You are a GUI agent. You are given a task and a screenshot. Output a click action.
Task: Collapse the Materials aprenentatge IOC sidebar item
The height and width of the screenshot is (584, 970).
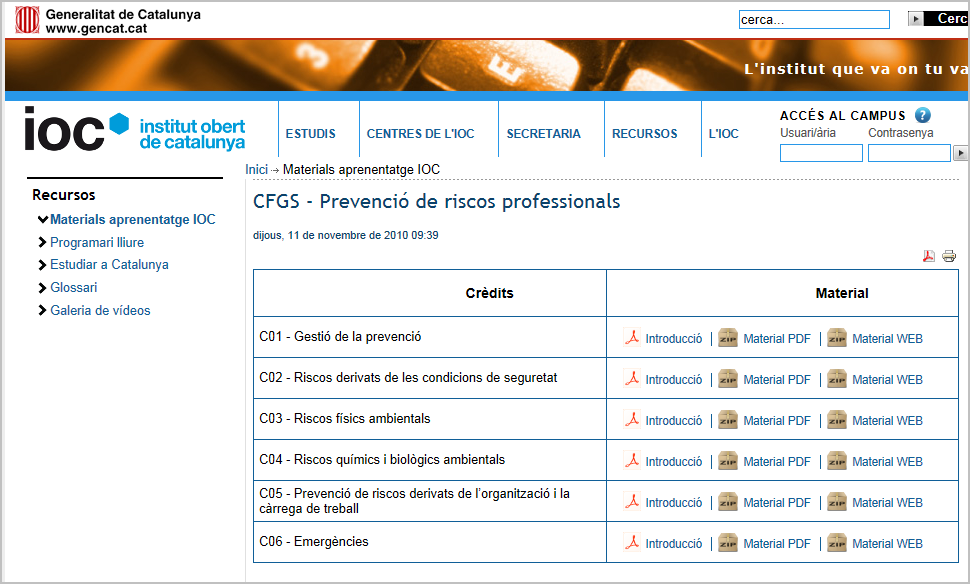[x=42, y=220]
